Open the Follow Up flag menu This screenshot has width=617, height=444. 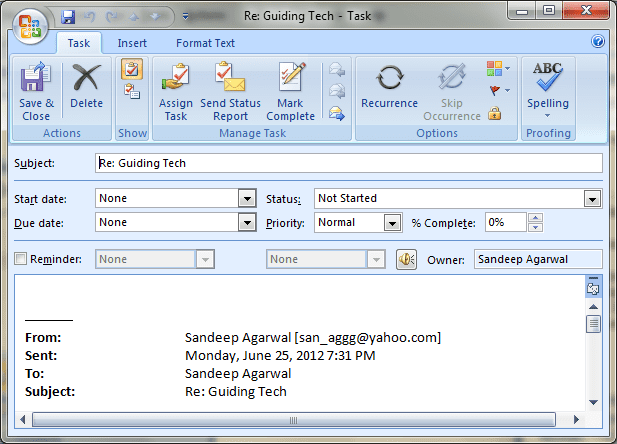click(499, 91)
